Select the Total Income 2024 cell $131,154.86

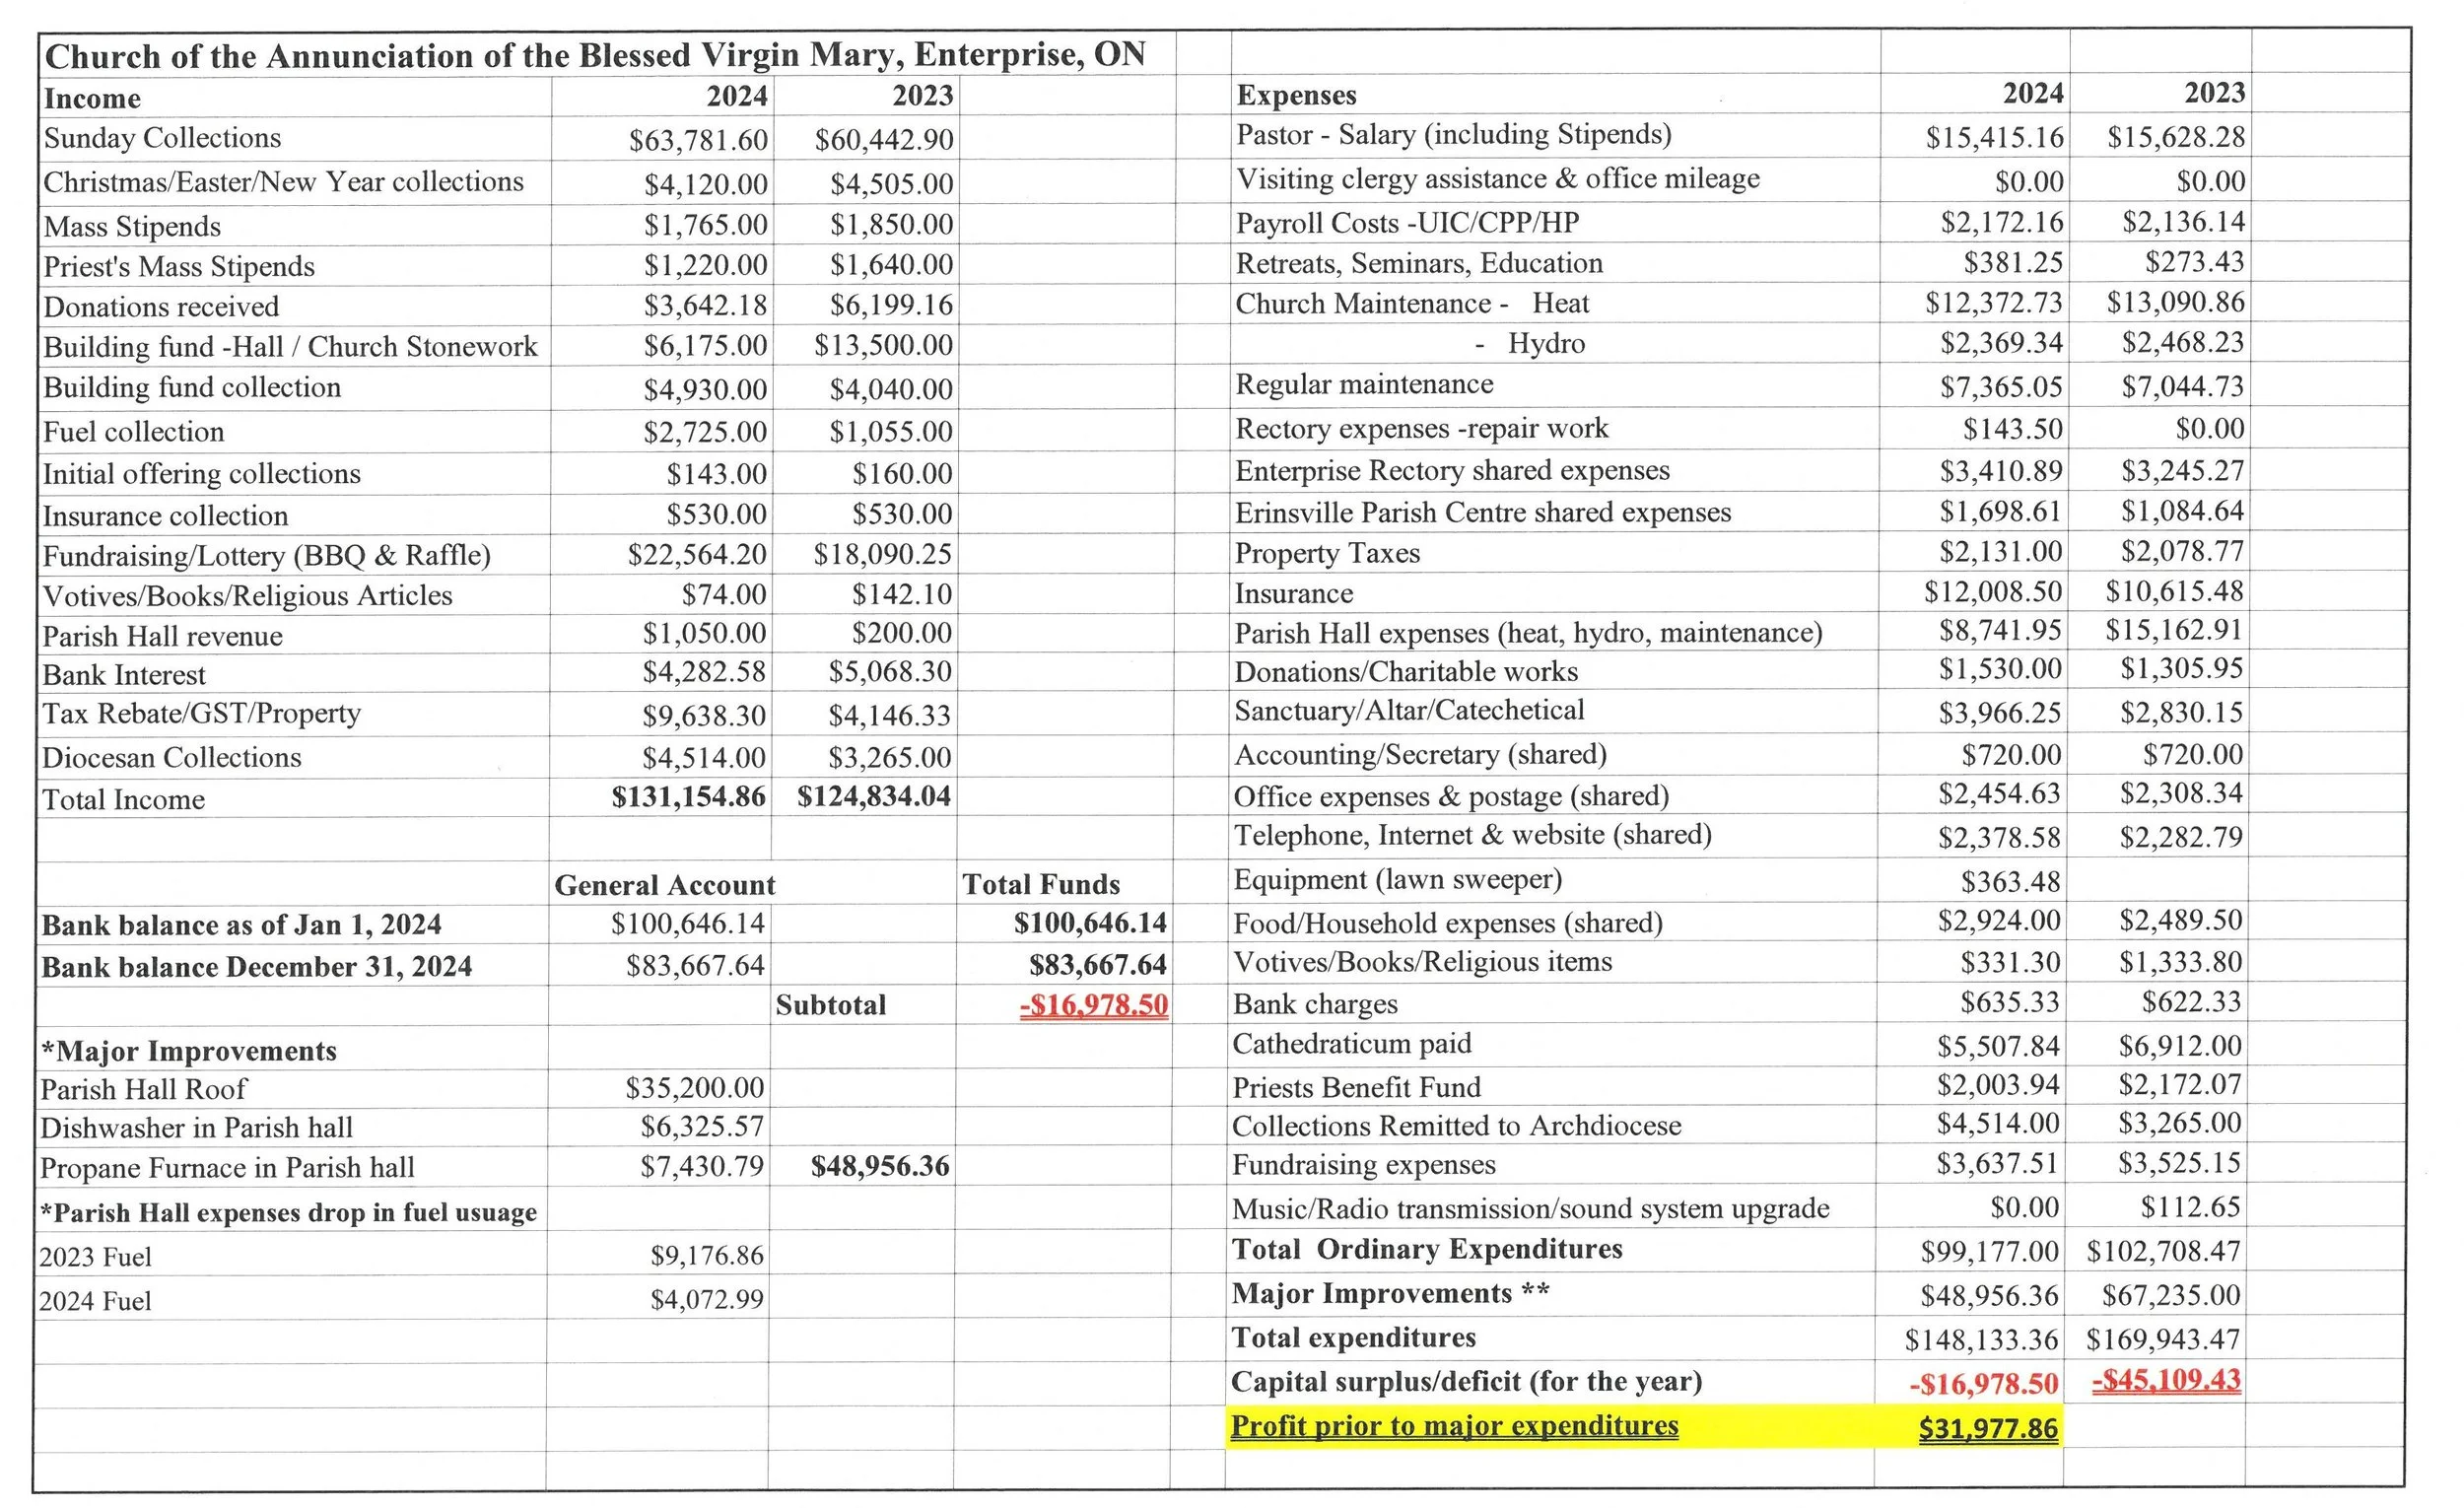click(688, 797)
